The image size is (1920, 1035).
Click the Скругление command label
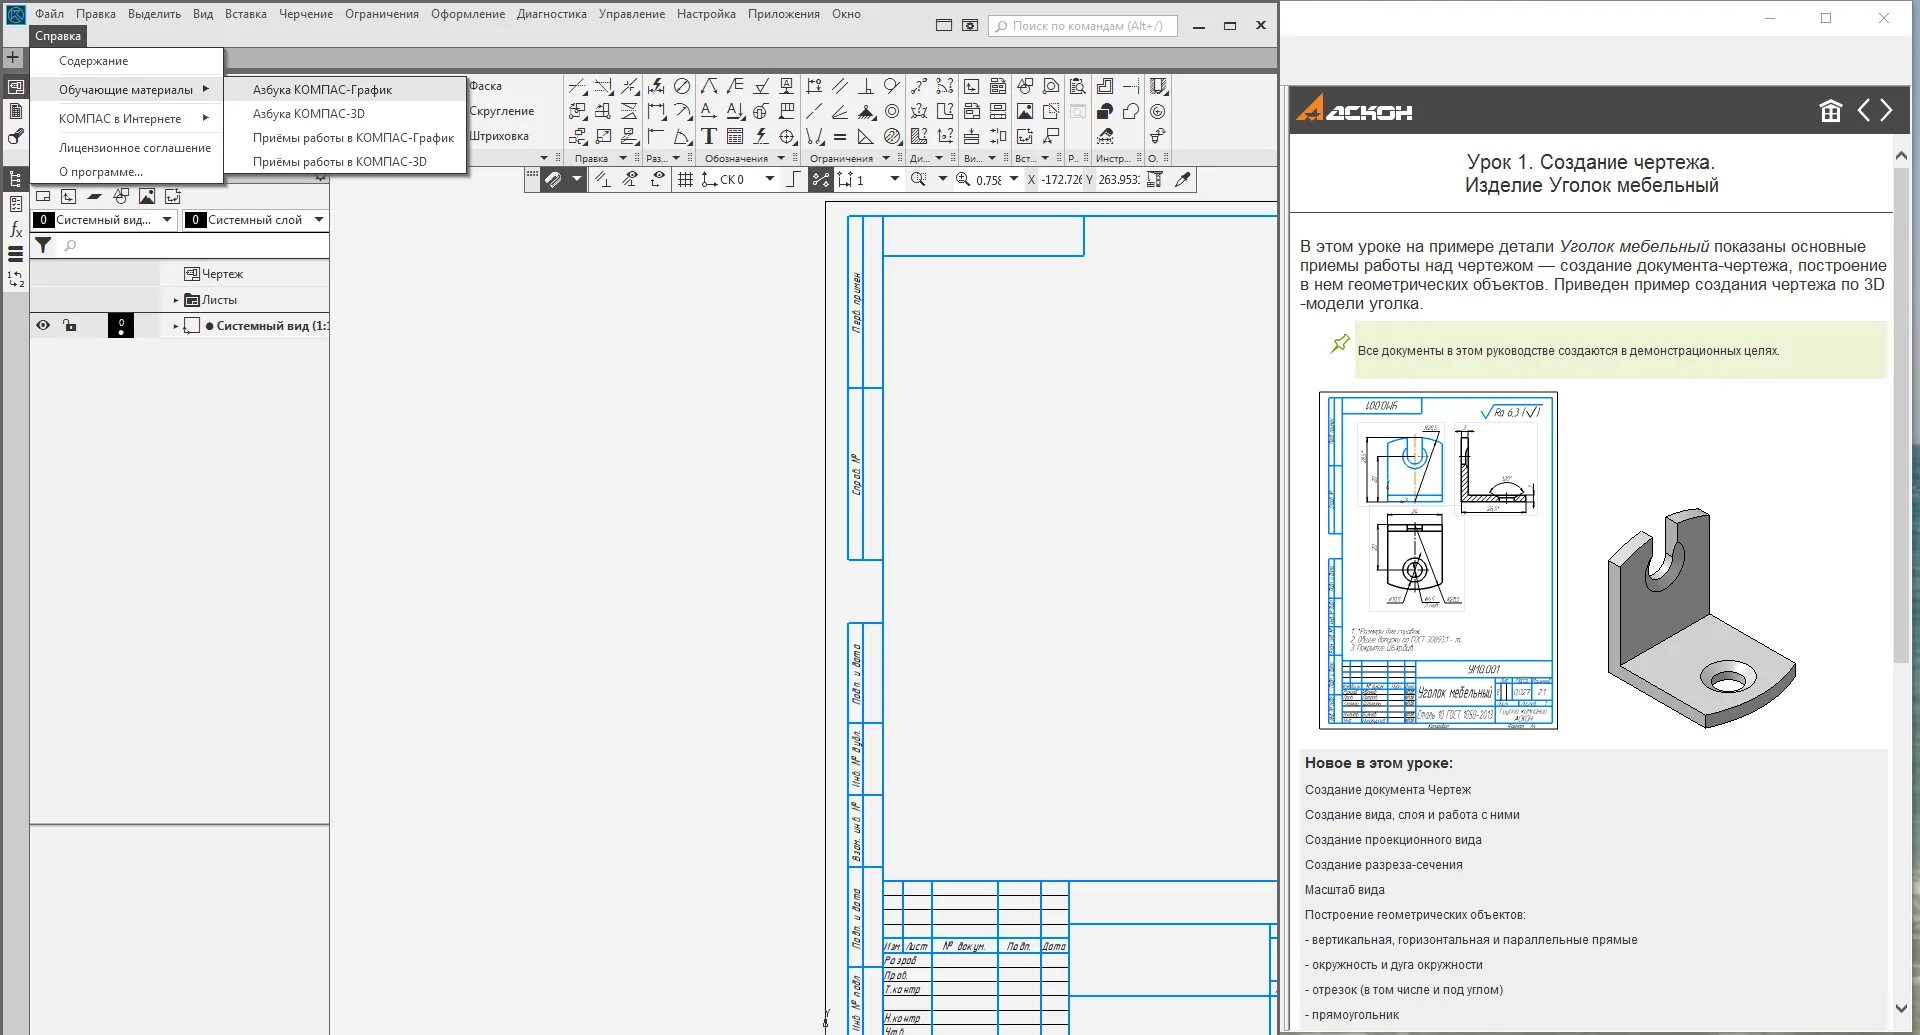pyautogui.click(x=502, y=111)
